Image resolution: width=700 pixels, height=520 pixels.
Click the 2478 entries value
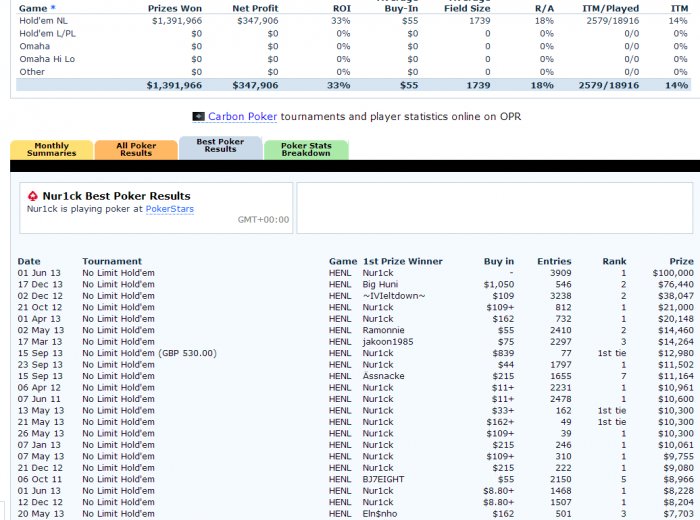point(560,399)
